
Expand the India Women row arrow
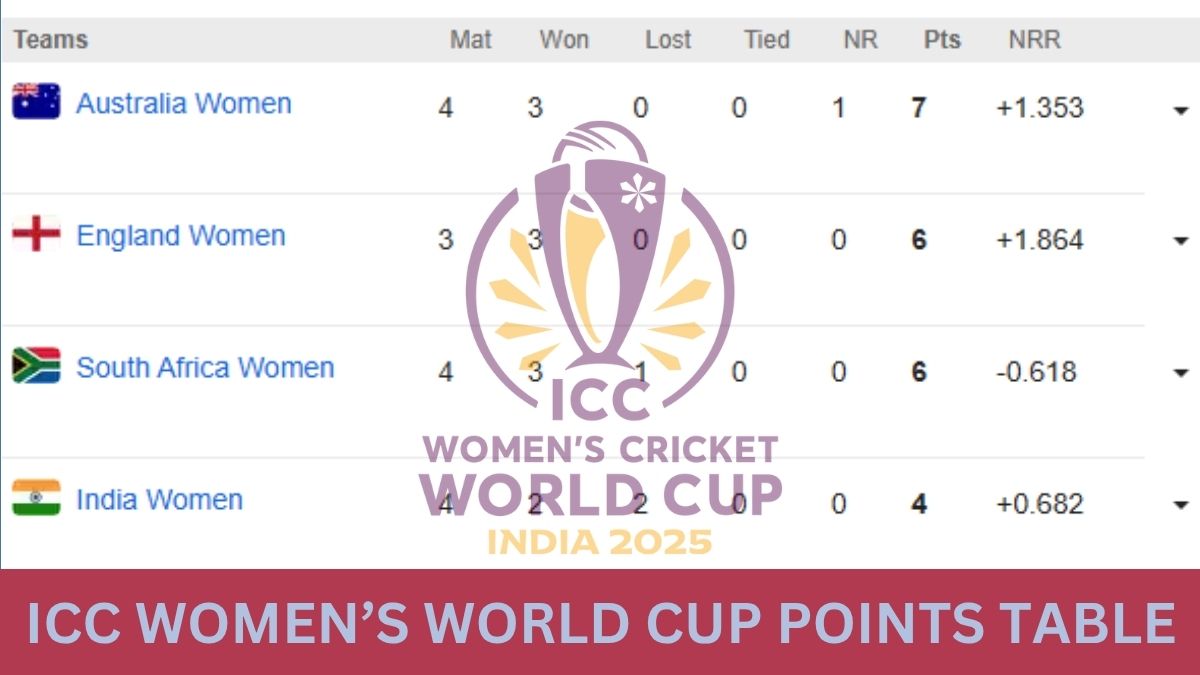(1181, 505)
